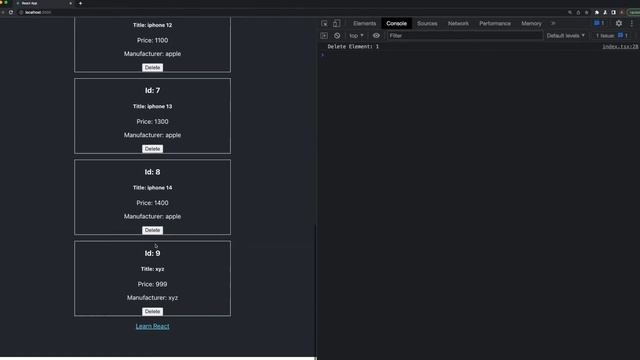
Task: Click the 'Price: 1300' text
Action: click(x=152, y=122)
